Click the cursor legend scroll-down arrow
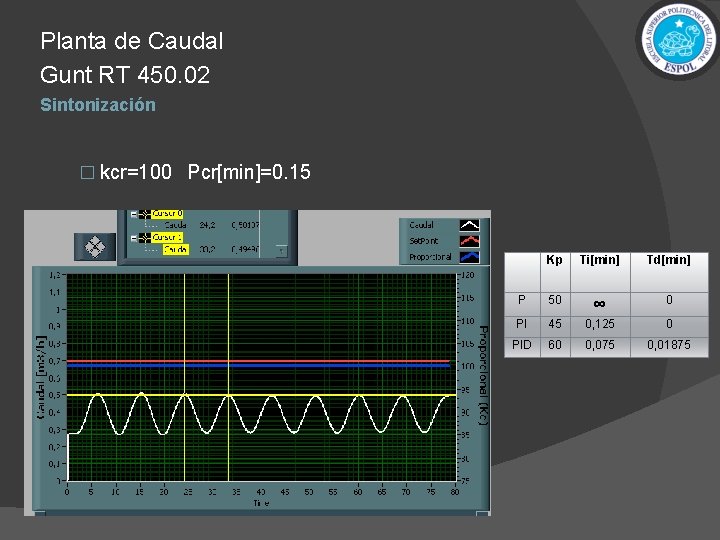The width and height of the screenshot is (720, 540). point(281,251)
